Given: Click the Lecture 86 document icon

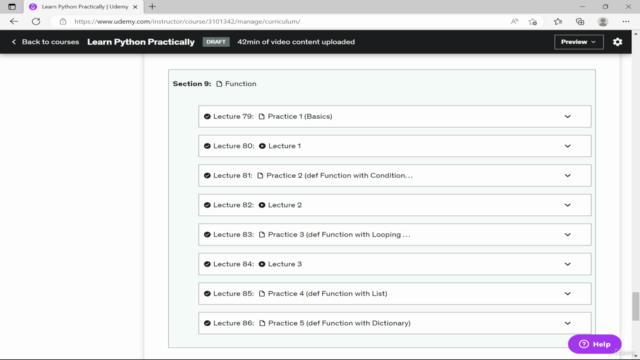Looking at the screenshot, I should tap(262, 323).
